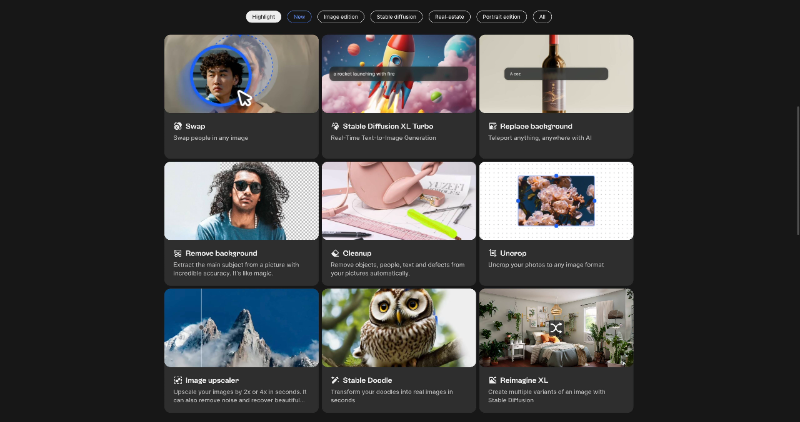The height and width of the screenshot is (422, 800).
Task: Open the mountain upscaler thumbnail
Action: (241, 328)
